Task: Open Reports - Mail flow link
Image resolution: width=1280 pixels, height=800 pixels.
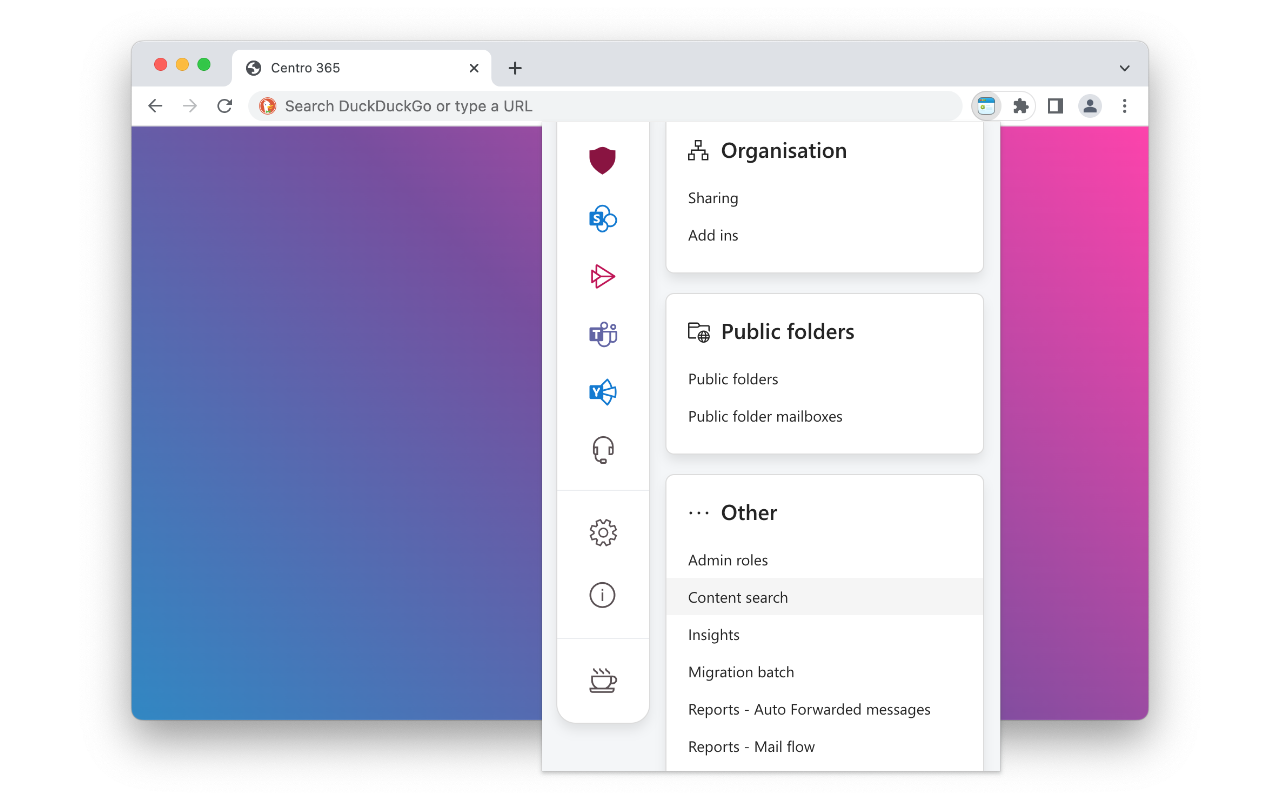Action: coord(751,747)
